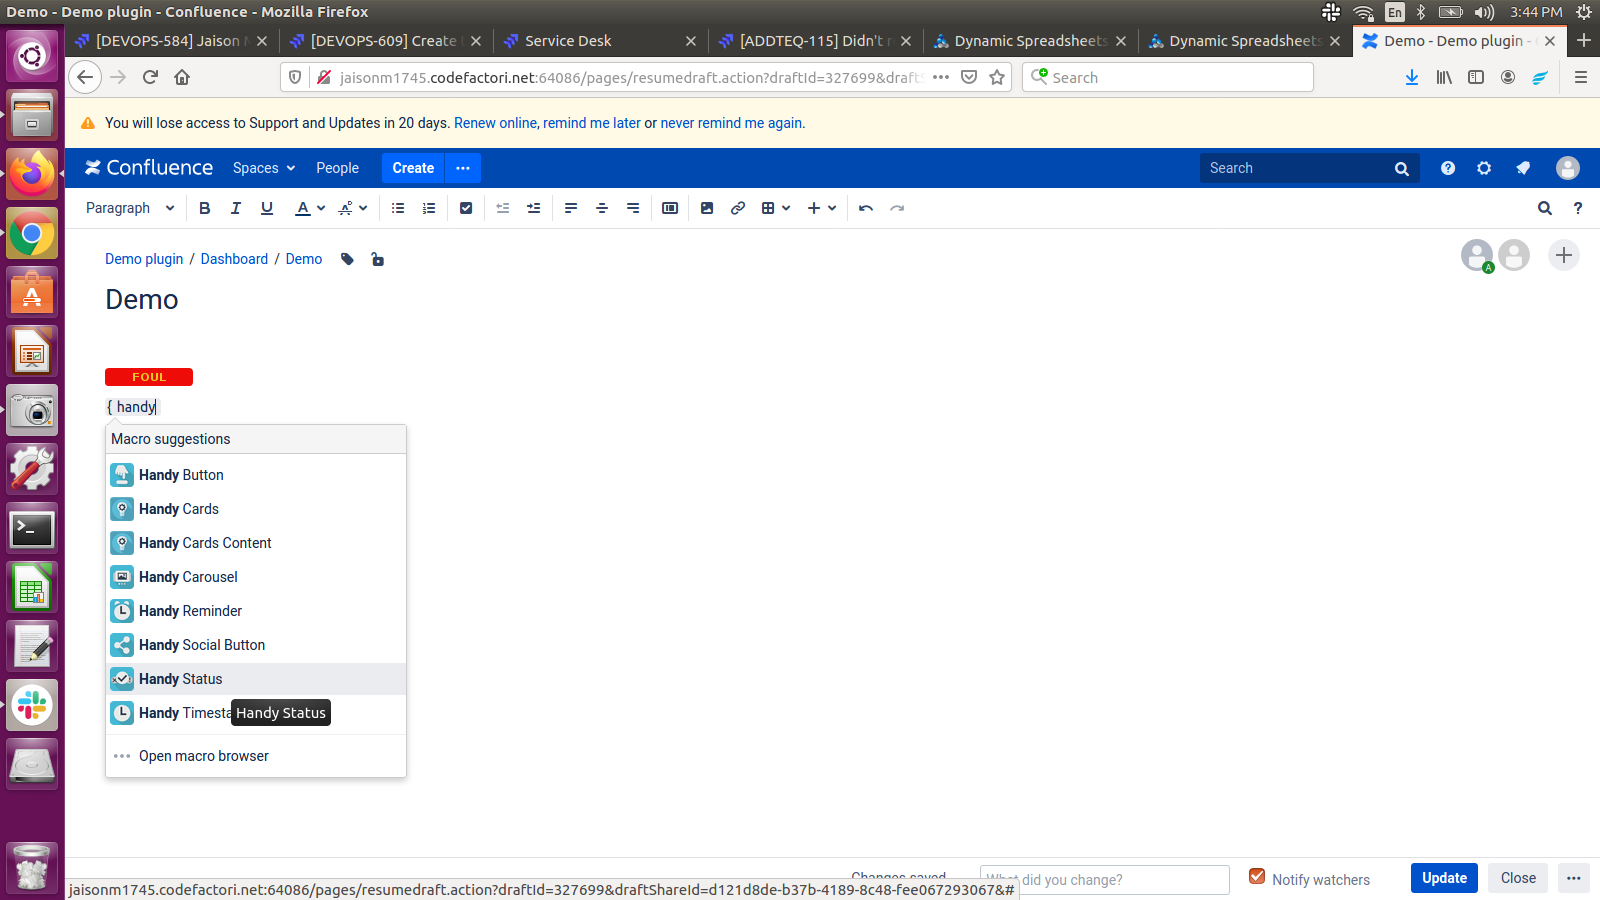Open Terminal from the Ubuntu dock
The width and height of the screenshot is (1600, 900).
click(32, 529)
